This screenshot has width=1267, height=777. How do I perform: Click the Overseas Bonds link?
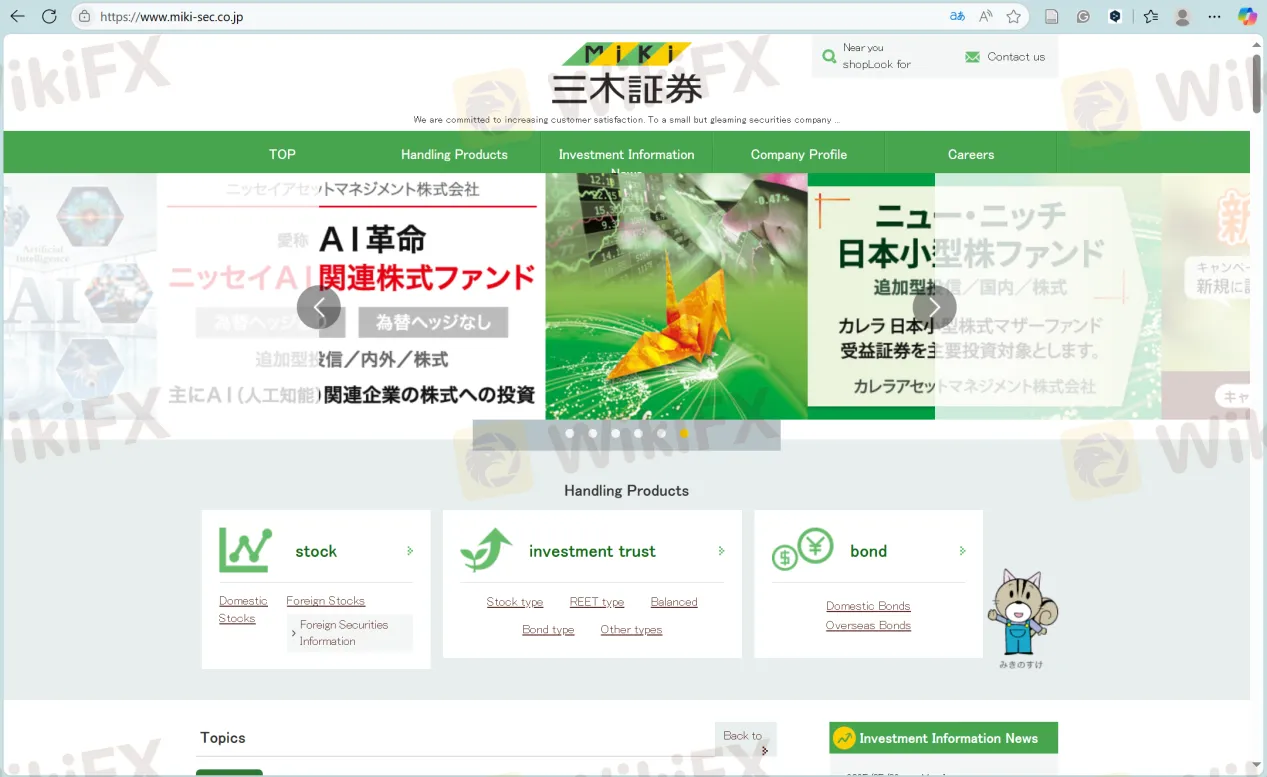point(868,626)
